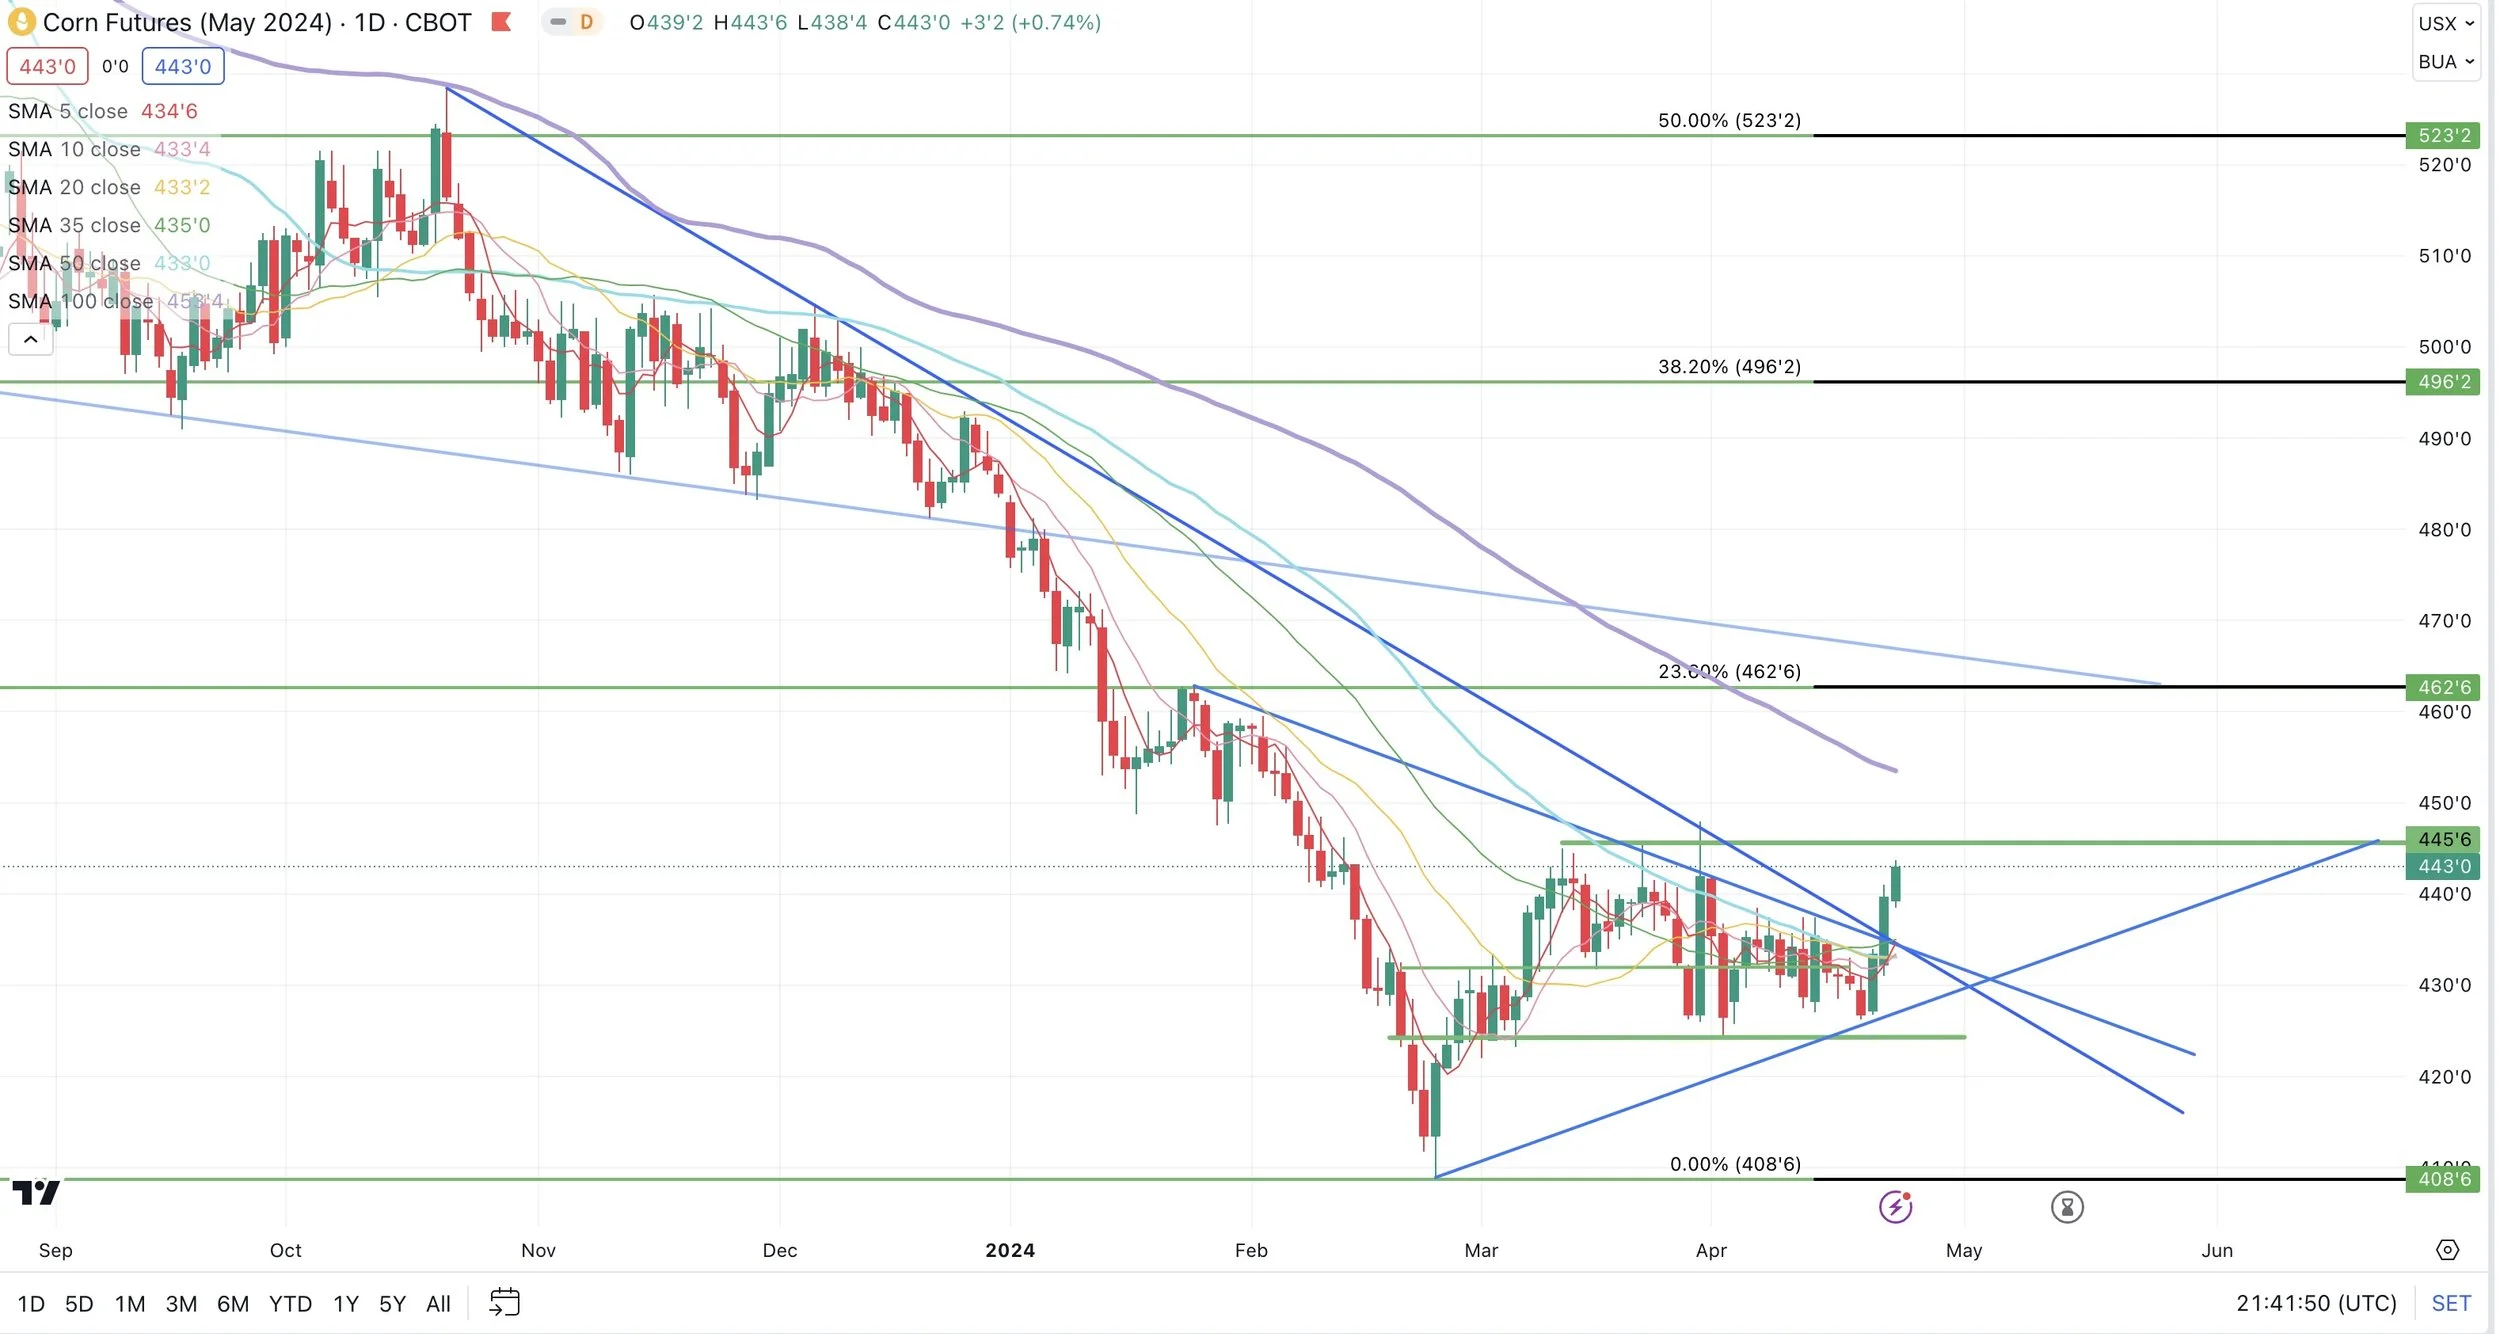The height and width of the screenshot is (1334, 2500).
Task: Select the YTD time range
Action: click(x=290, y=1304)
